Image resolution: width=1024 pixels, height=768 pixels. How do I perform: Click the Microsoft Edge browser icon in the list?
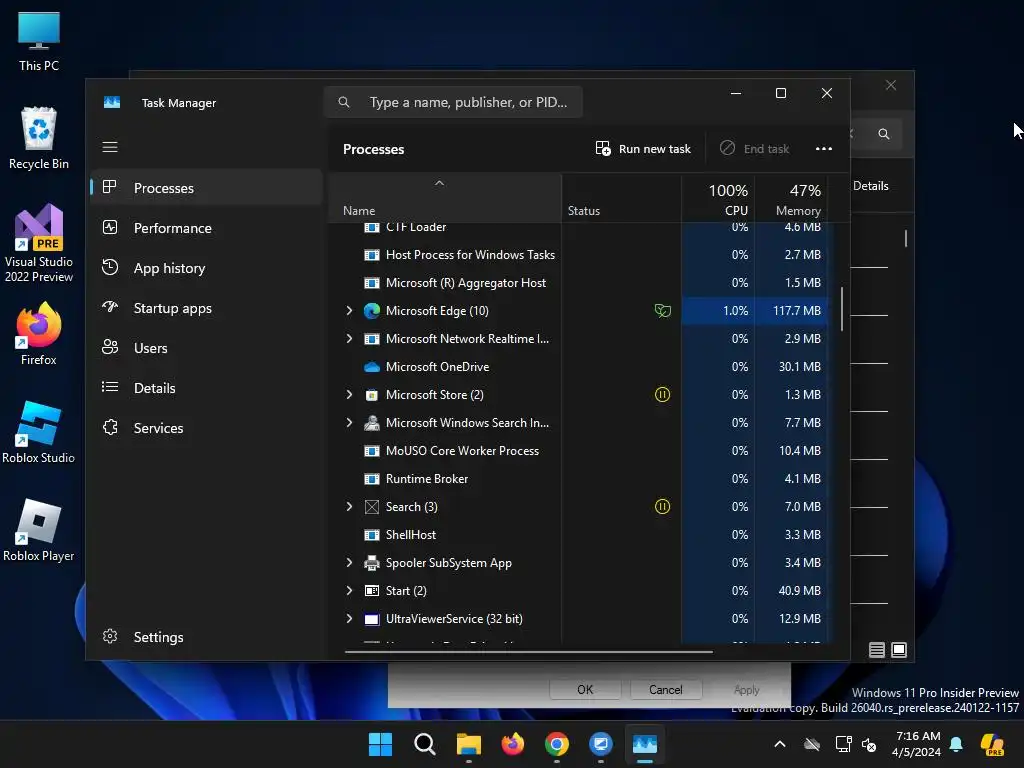click(x=372, y=311)
